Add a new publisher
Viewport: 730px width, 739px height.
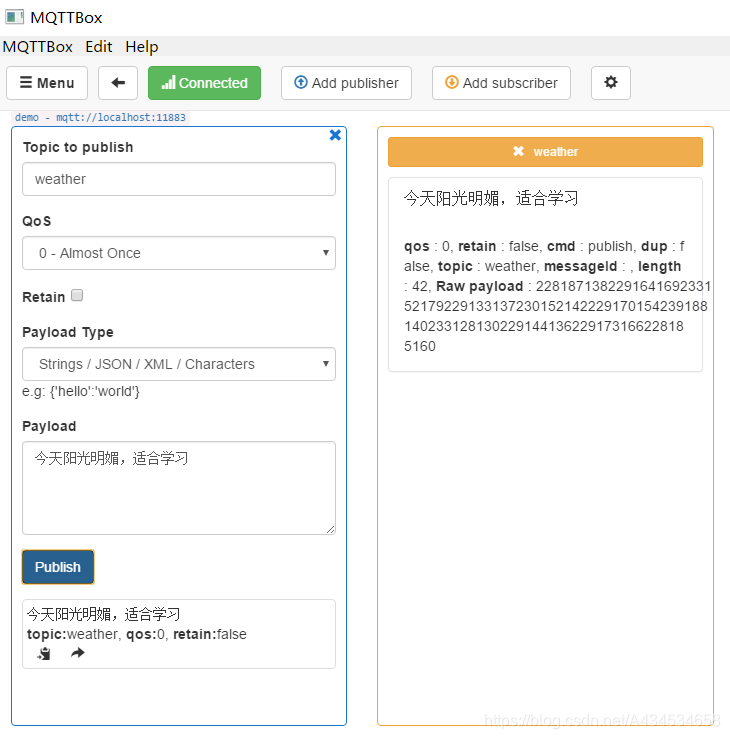(346, 83)
